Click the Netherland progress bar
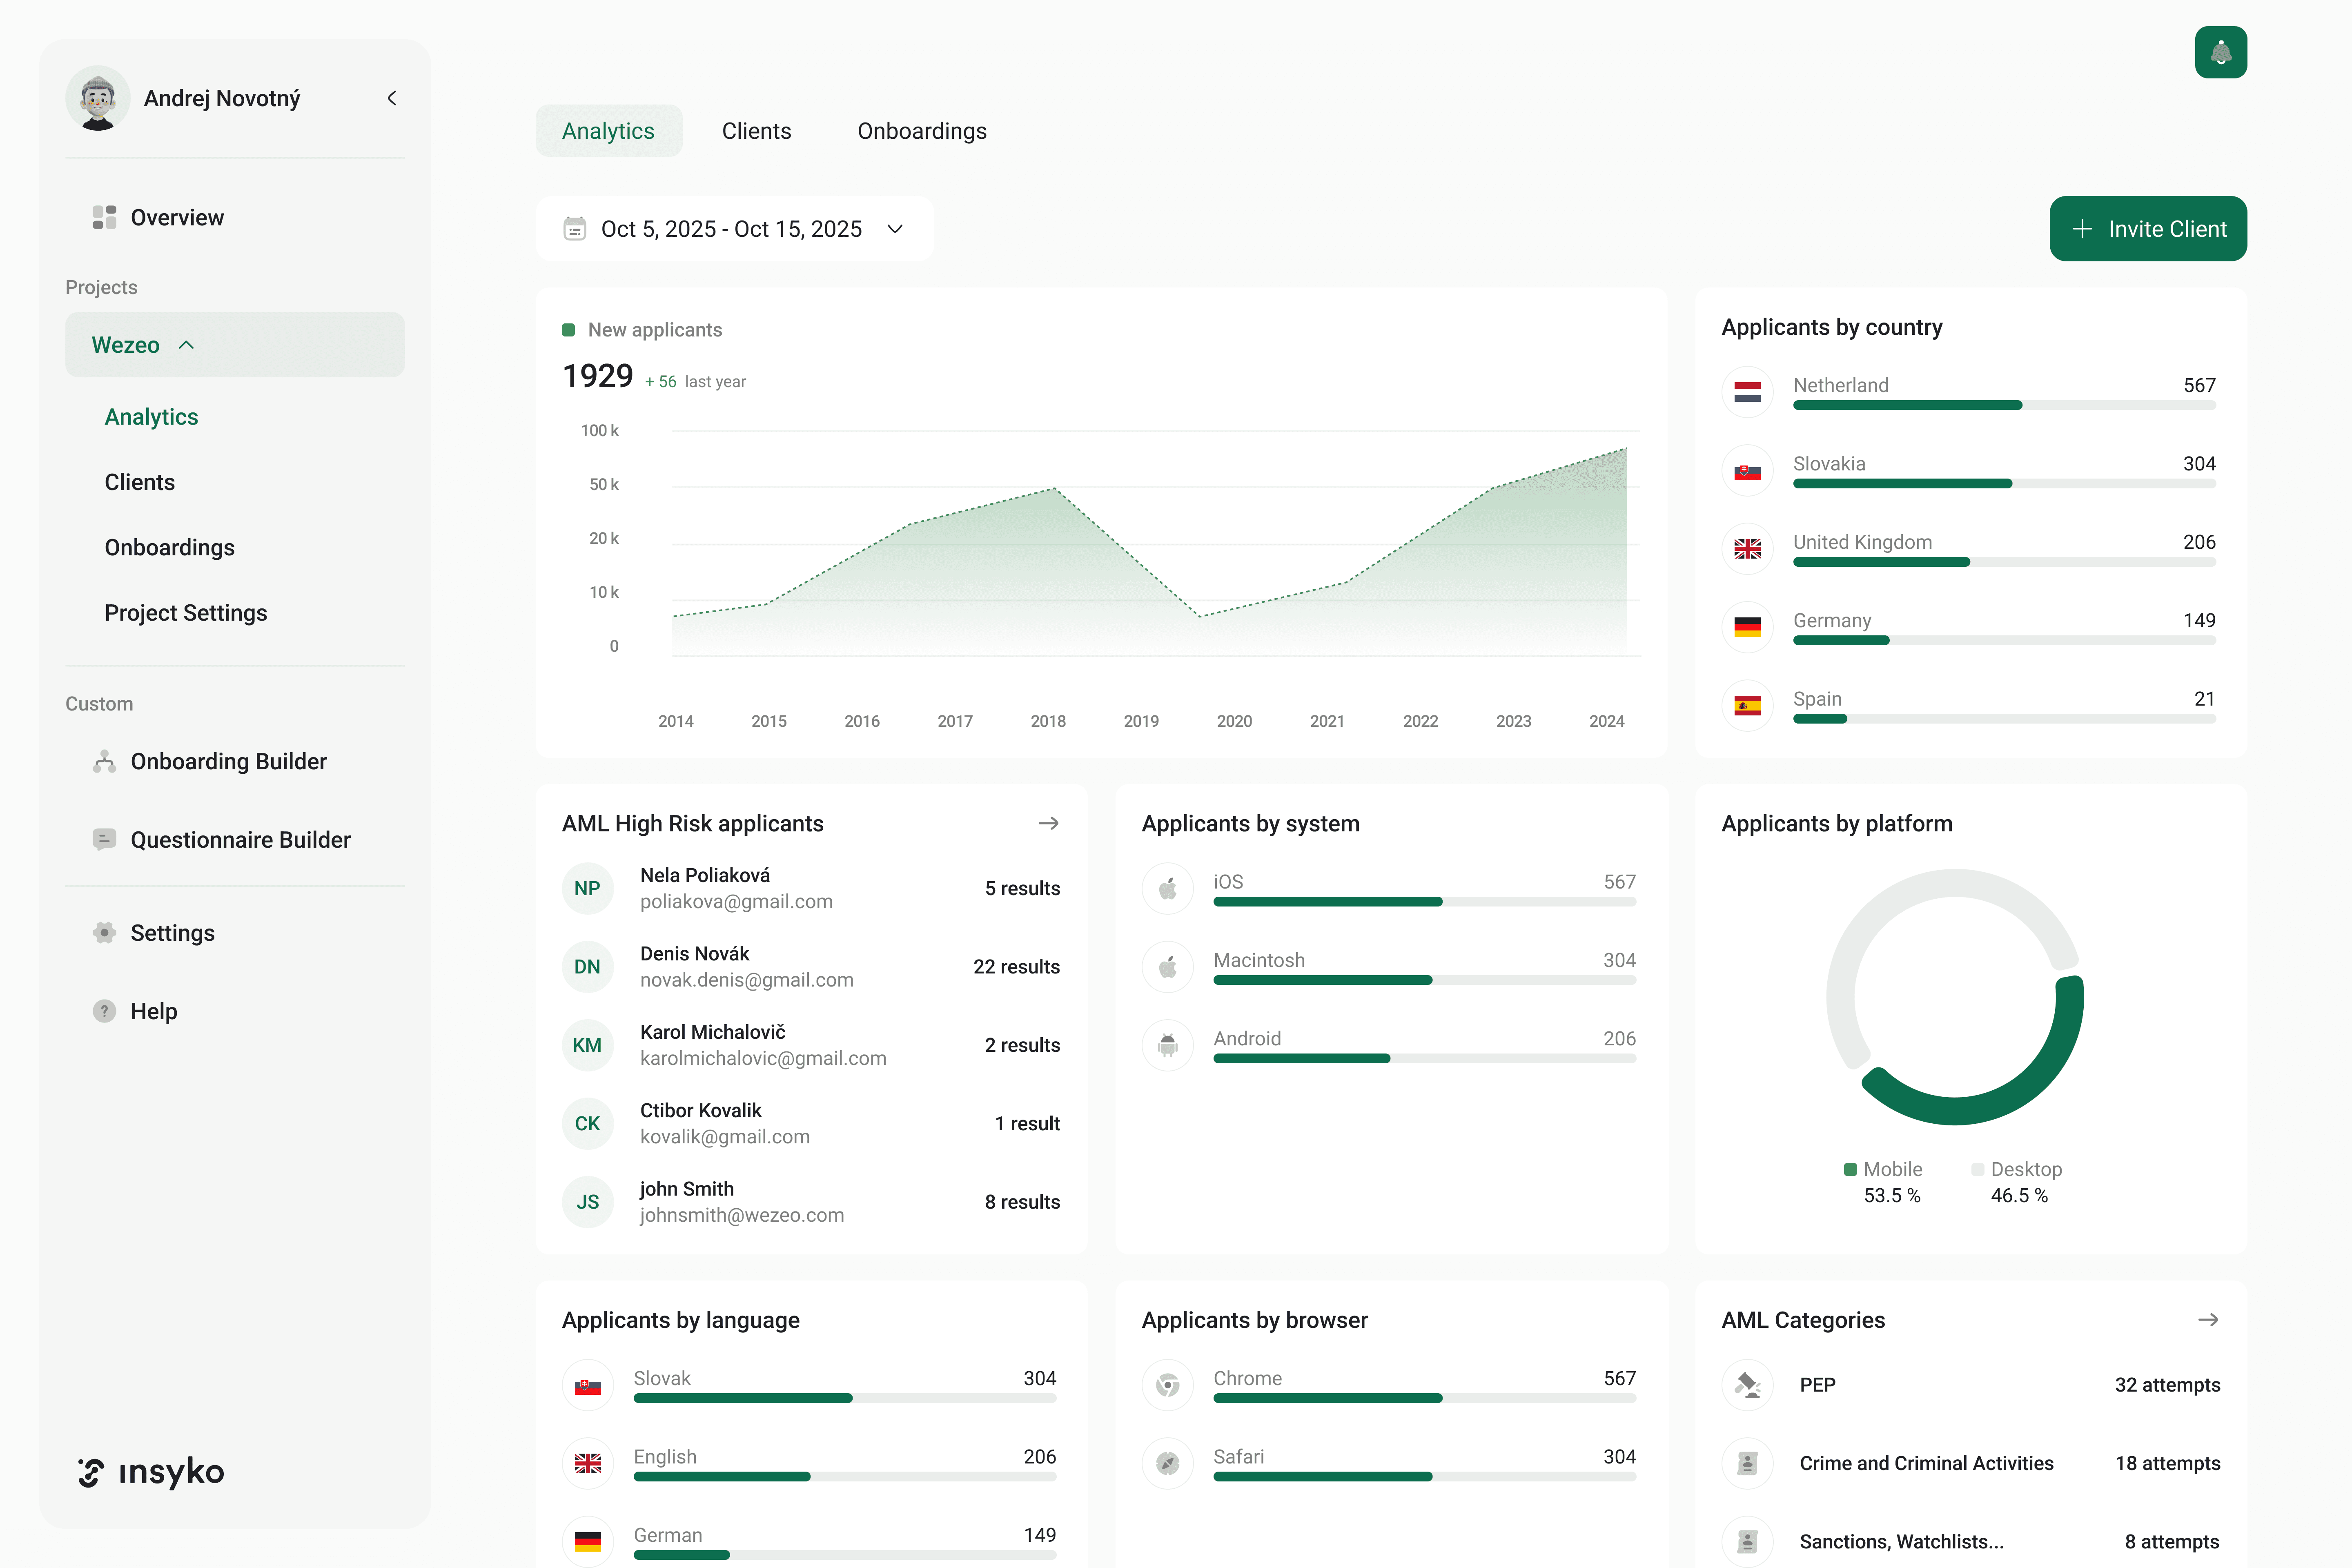The image size is (2352, 1568). (x=2004, y=405)
